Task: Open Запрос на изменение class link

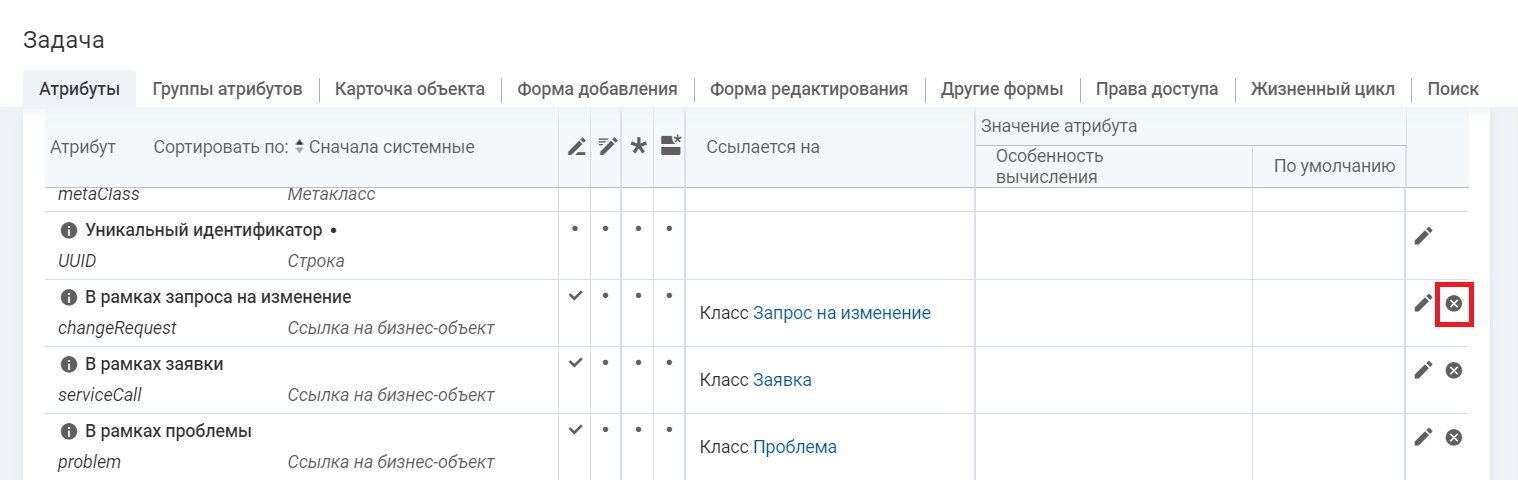Action: point(841,313)
